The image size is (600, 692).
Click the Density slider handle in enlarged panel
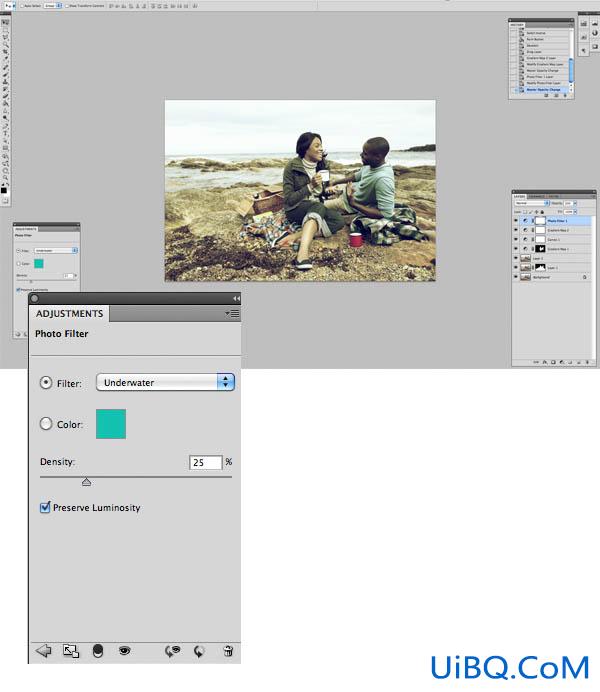tap(86, 481)
